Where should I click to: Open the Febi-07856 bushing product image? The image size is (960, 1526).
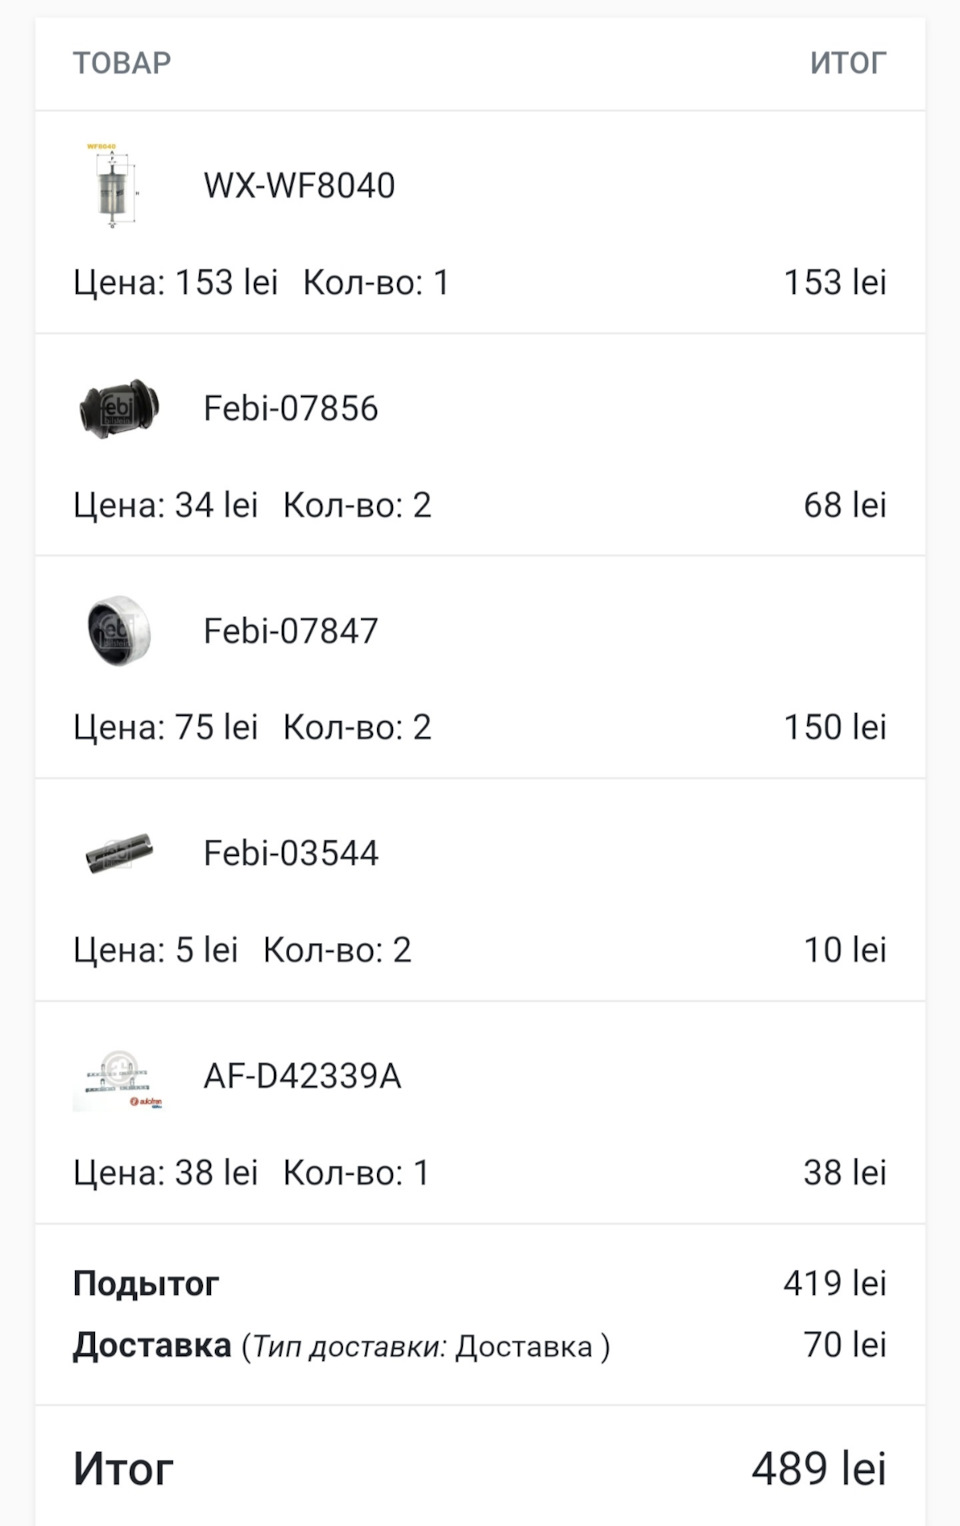coord(119,408)
